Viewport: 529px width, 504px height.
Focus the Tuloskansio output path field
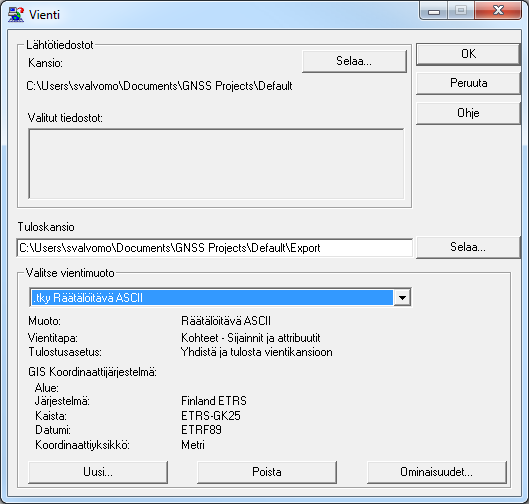coord(215,248)
